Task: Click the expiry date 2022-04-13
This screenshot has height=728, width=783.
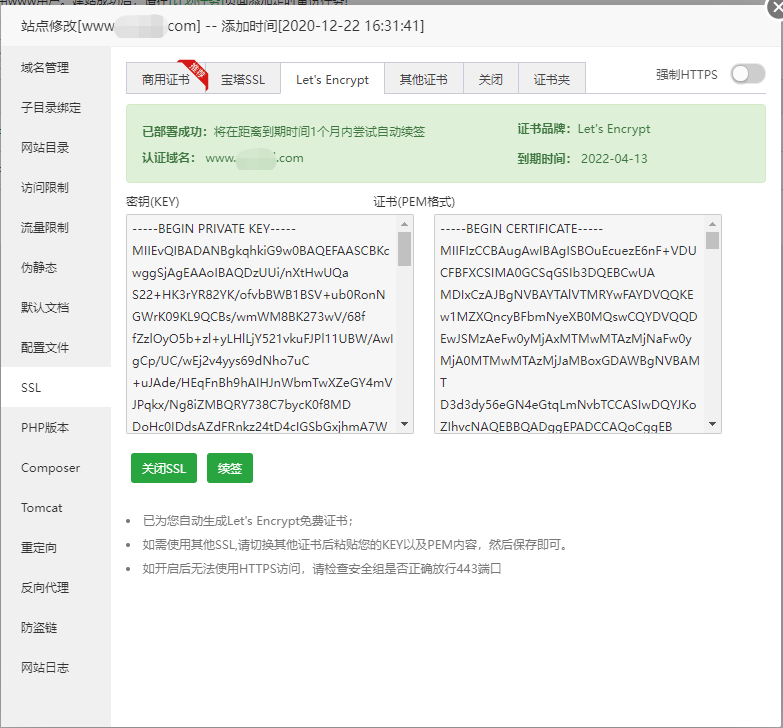Action: coord(614,158)
